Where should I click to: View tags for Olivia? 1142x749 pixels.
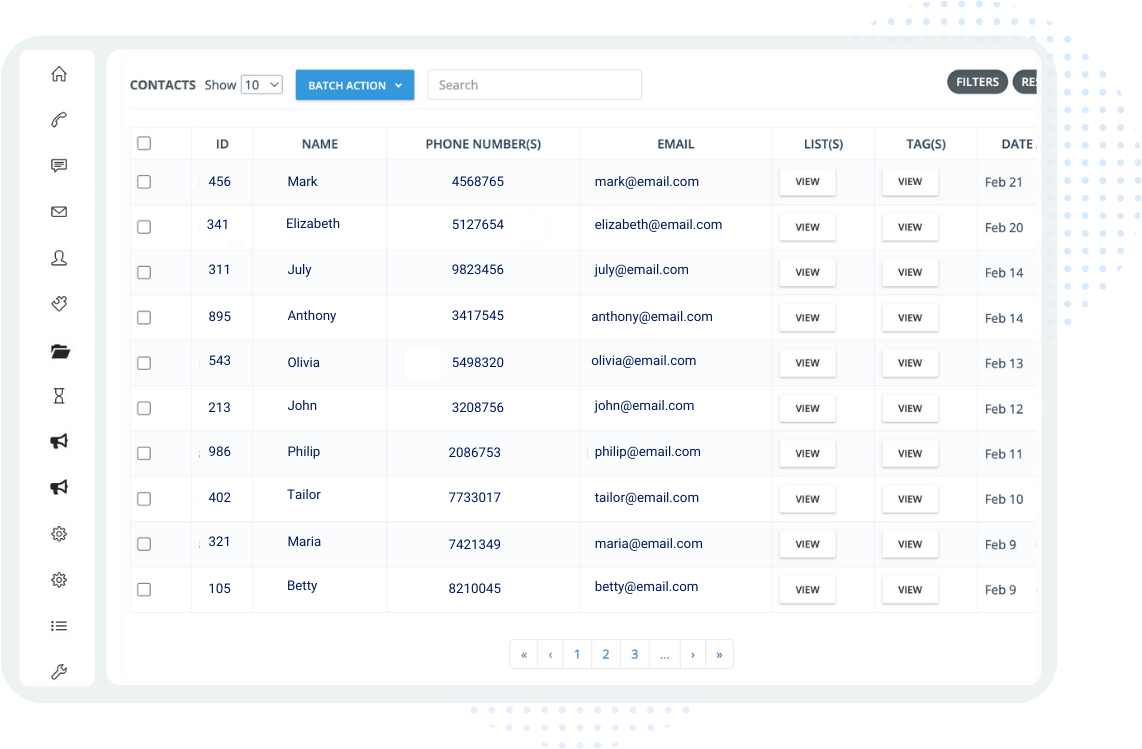910,363
